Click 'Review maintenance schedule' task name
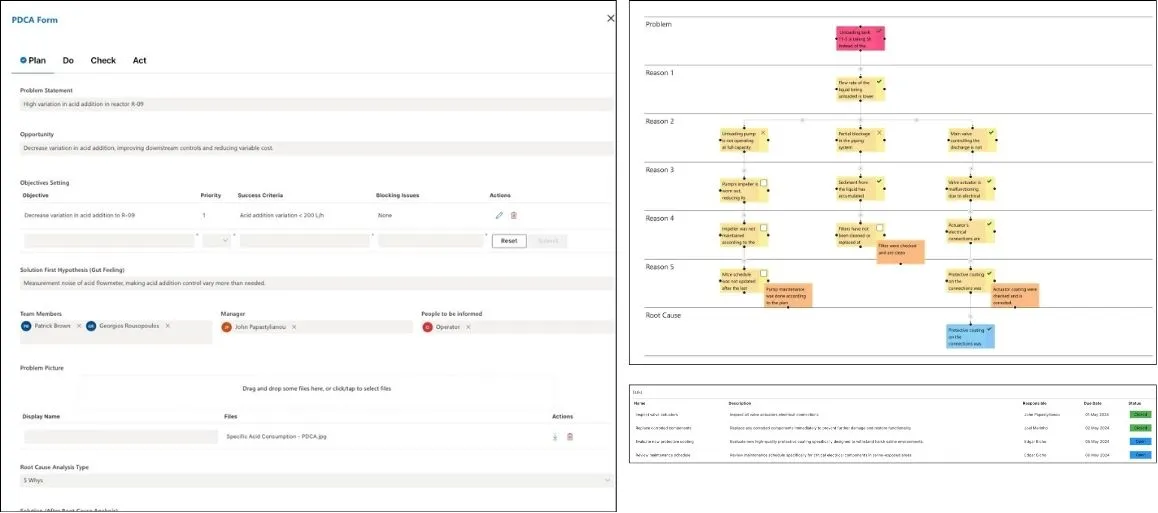Screen dimensions: 1158x513 (663, 455)
